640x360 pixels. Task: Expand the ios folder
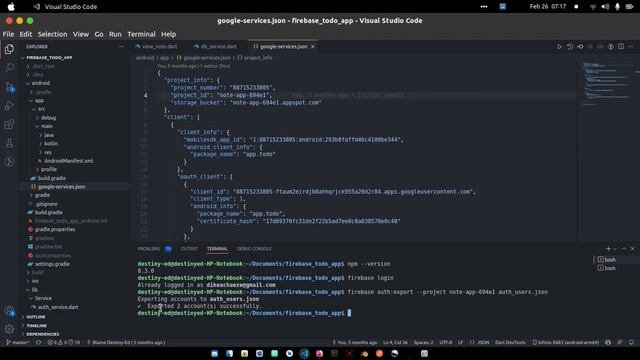tap(35, 281)
